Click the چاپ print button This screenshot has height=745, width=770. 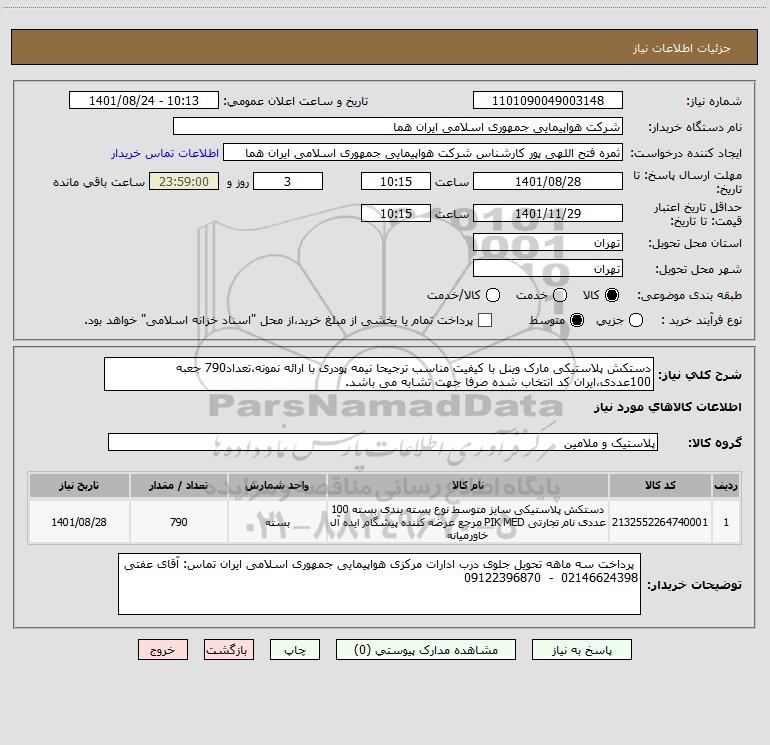pyautogui.click(x=295, y=650)
